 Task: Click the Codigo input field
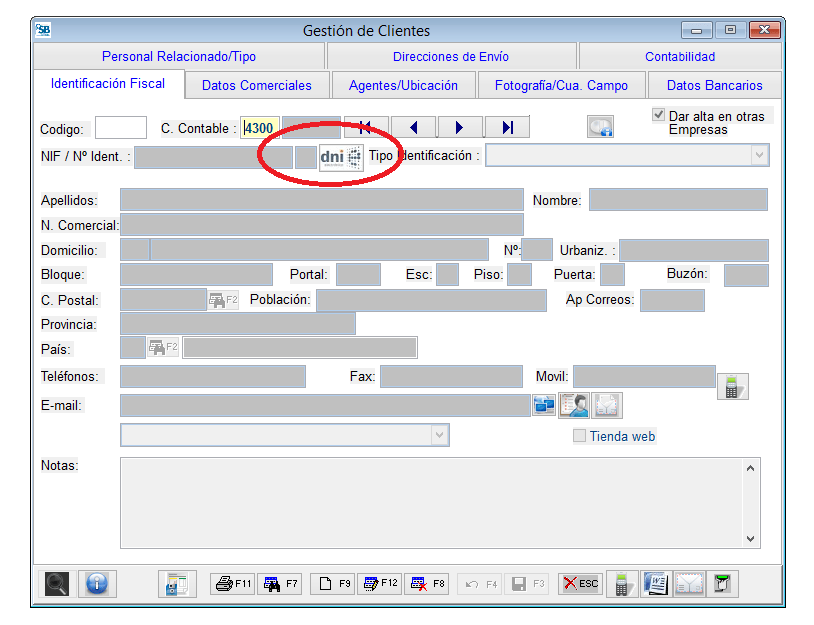point(120,128)
